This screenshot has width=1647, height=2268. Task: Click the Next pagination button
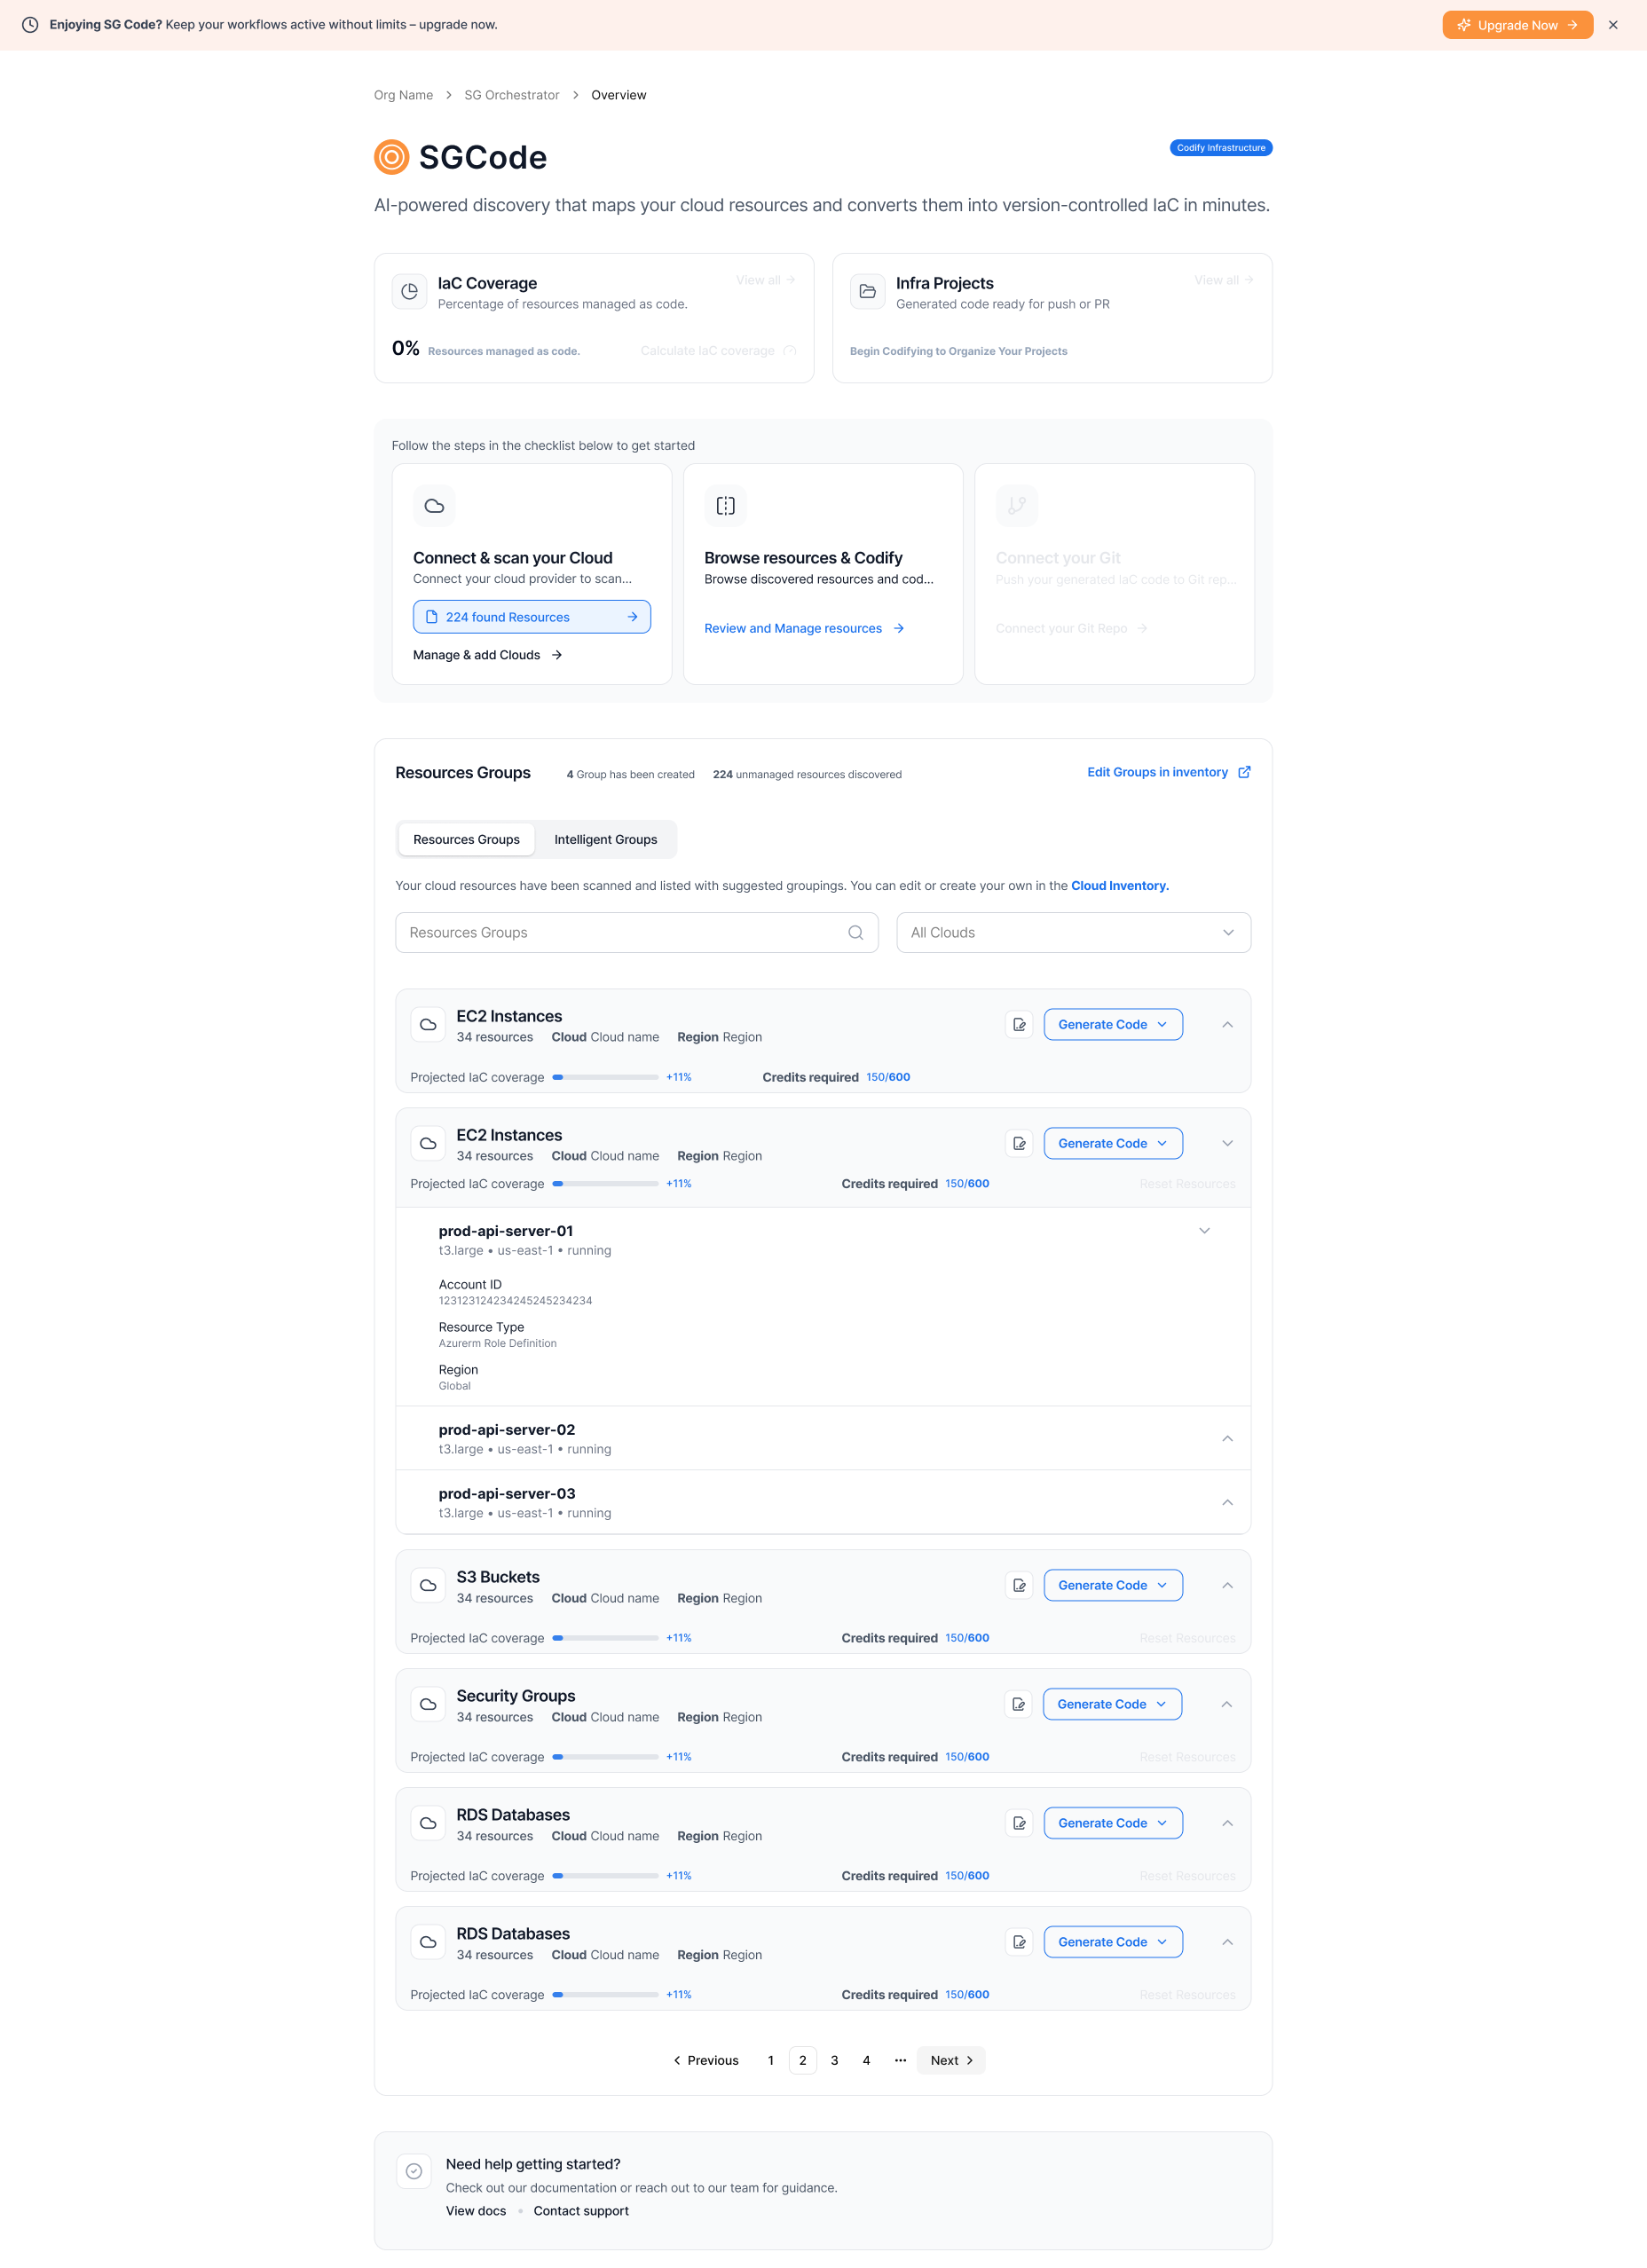949,2060
